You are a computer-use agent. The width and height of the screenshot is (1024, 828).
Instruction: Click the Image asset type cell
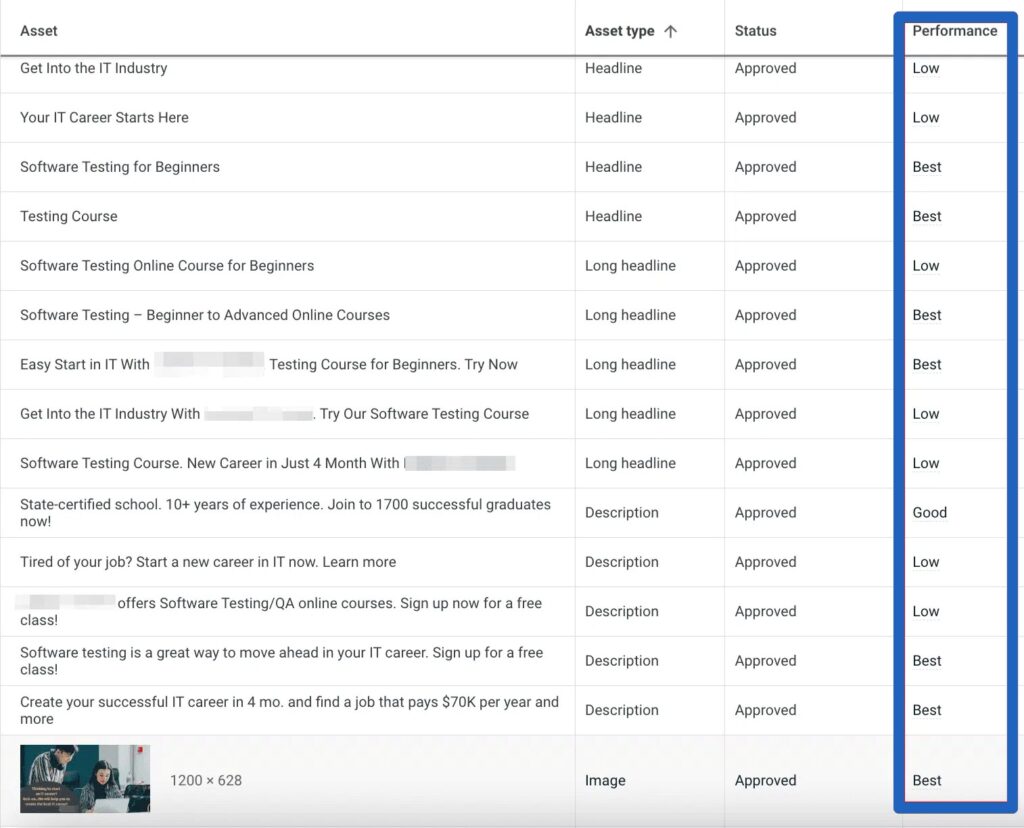[x=605, y=780]
